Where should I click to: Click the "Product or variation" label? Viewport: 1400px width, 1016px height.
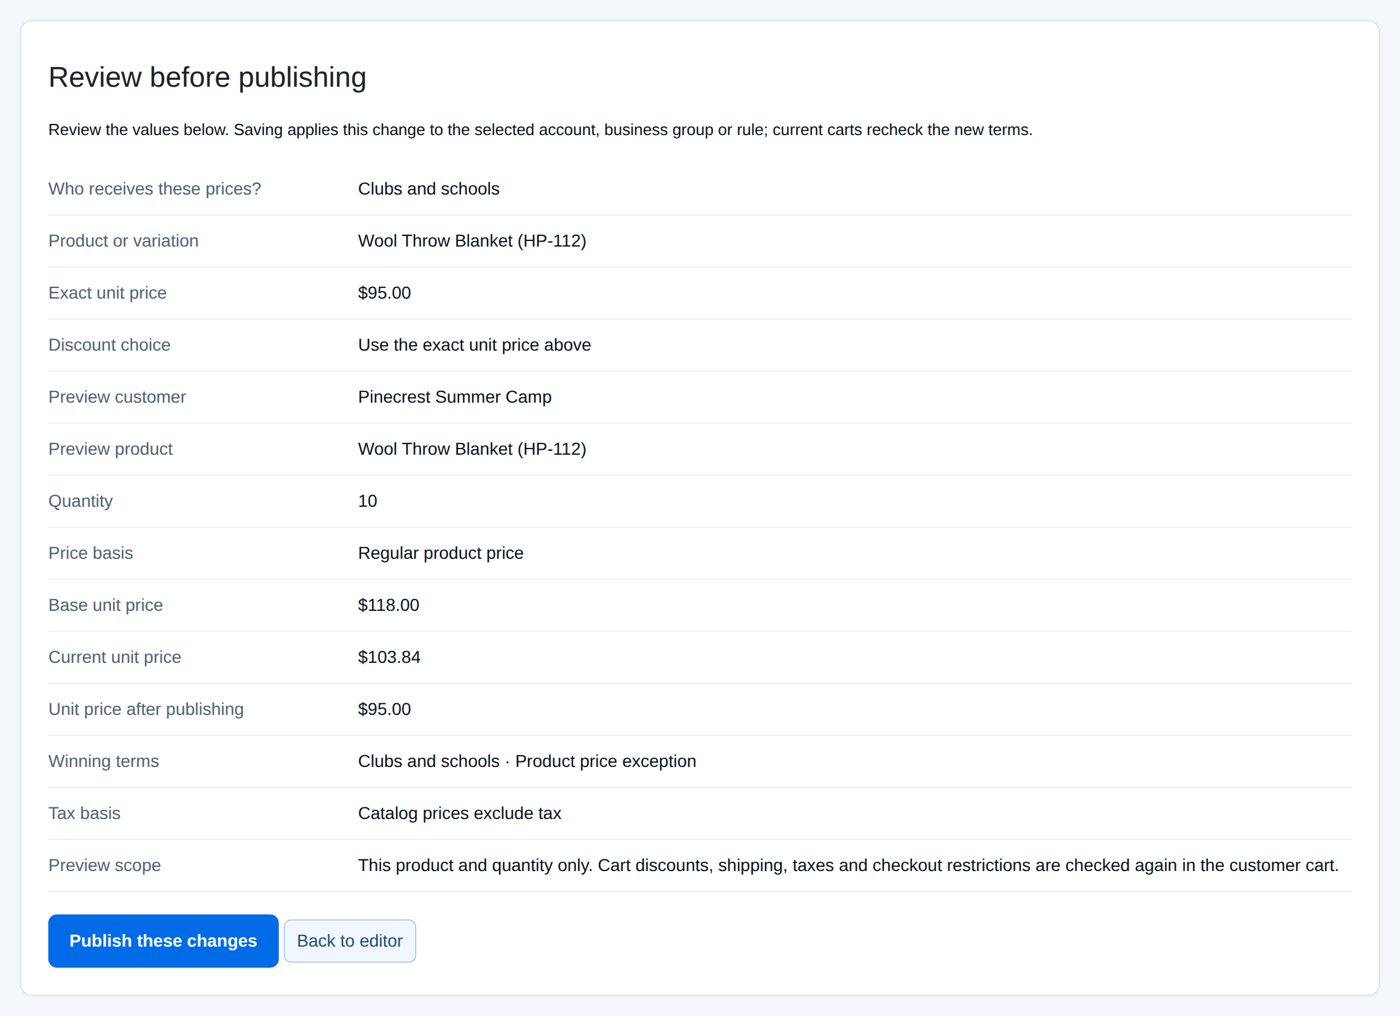[123, 241]
